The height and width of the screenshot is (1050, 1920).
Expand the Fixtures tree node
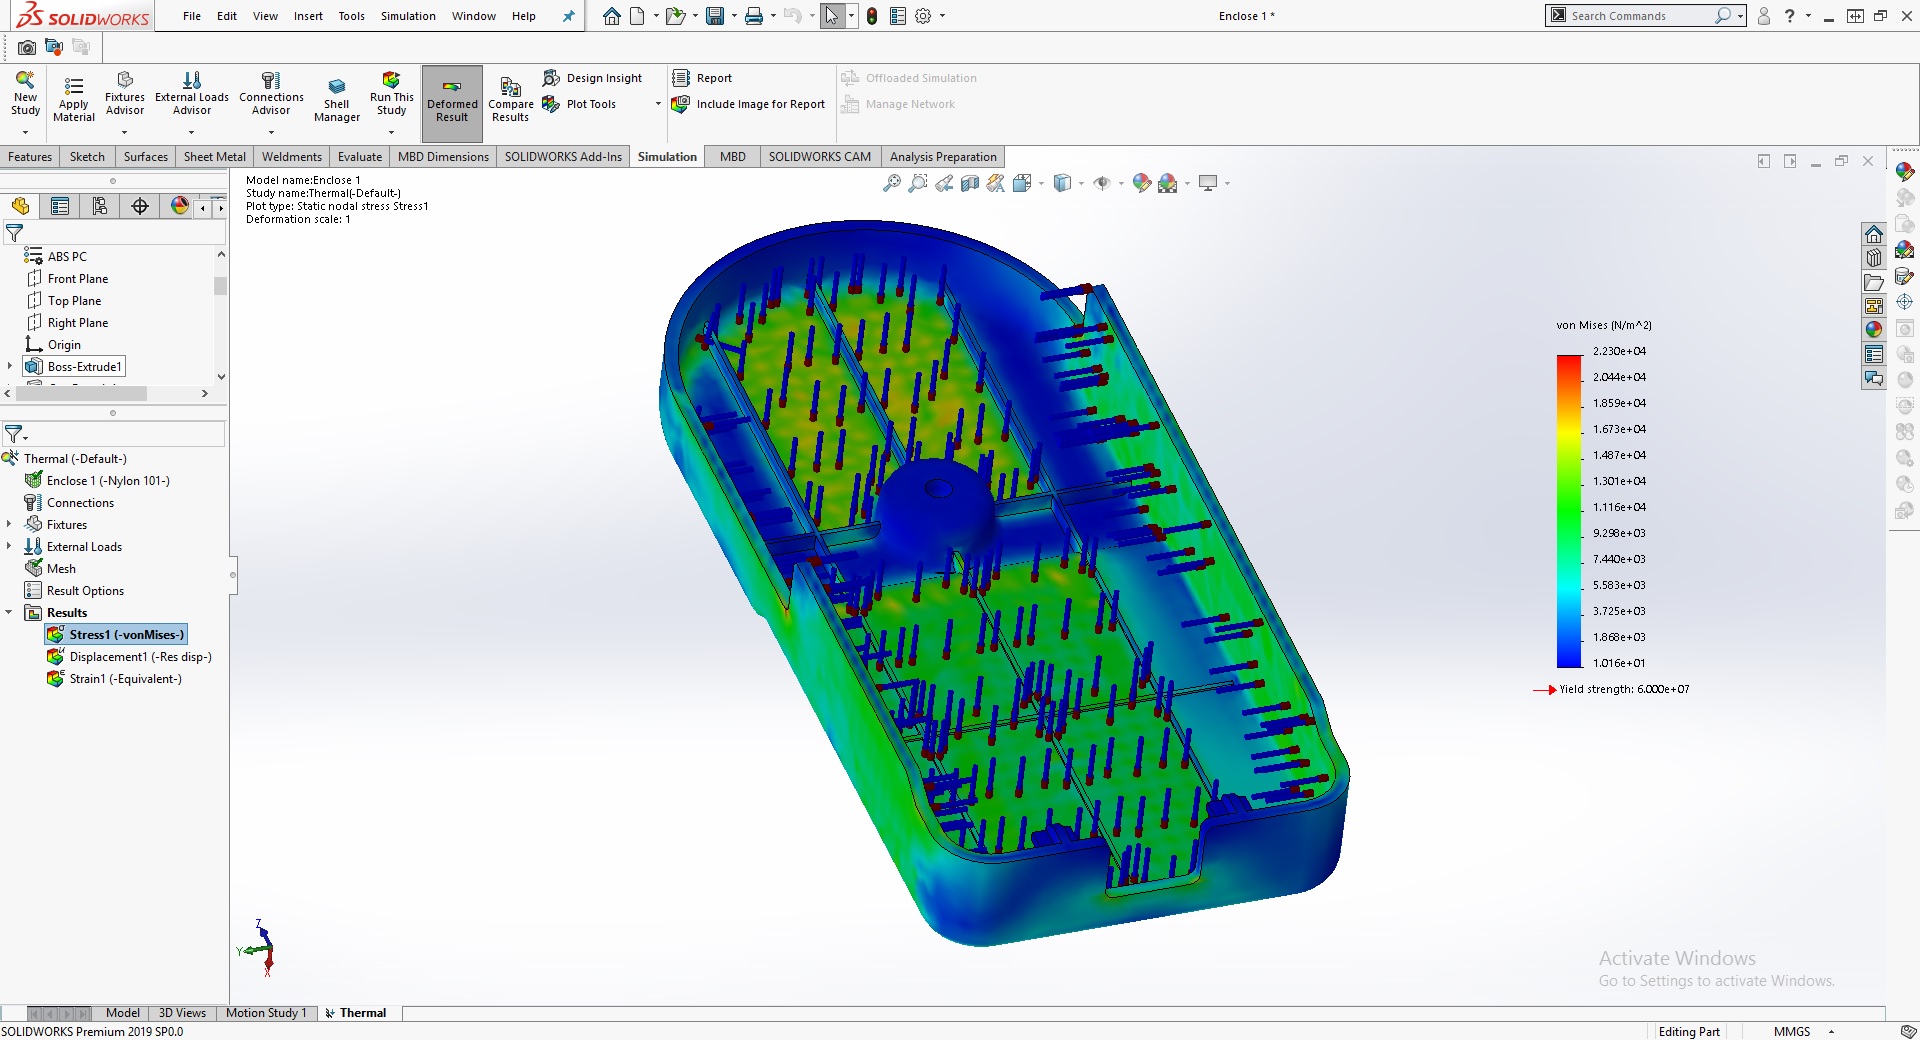point(9,524)
